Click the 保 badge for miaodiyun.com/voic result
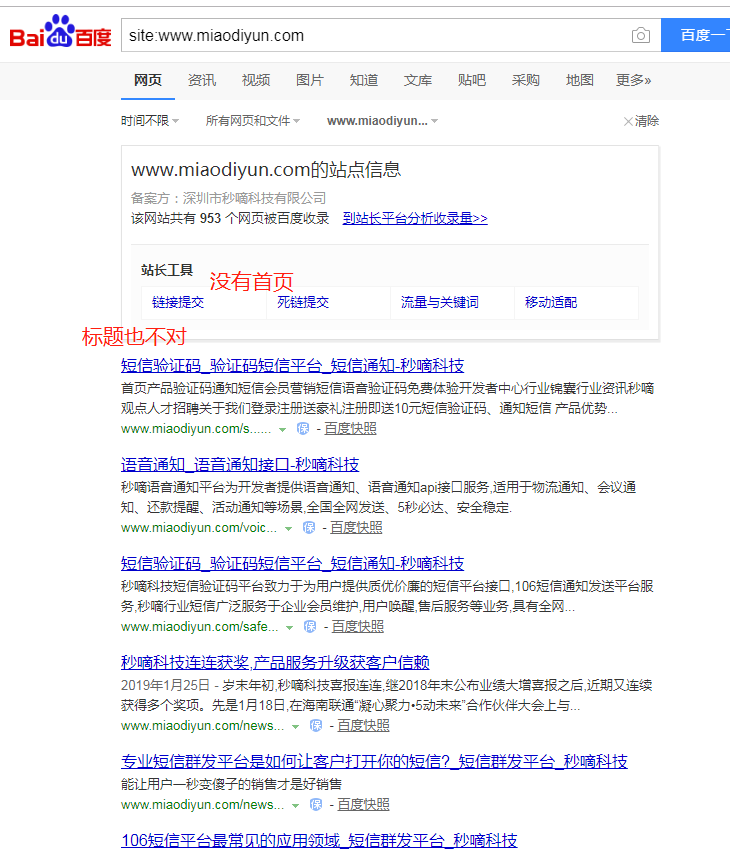Image resolution: width=730 pixels, height=851 pixels. [x=309, y=528]
